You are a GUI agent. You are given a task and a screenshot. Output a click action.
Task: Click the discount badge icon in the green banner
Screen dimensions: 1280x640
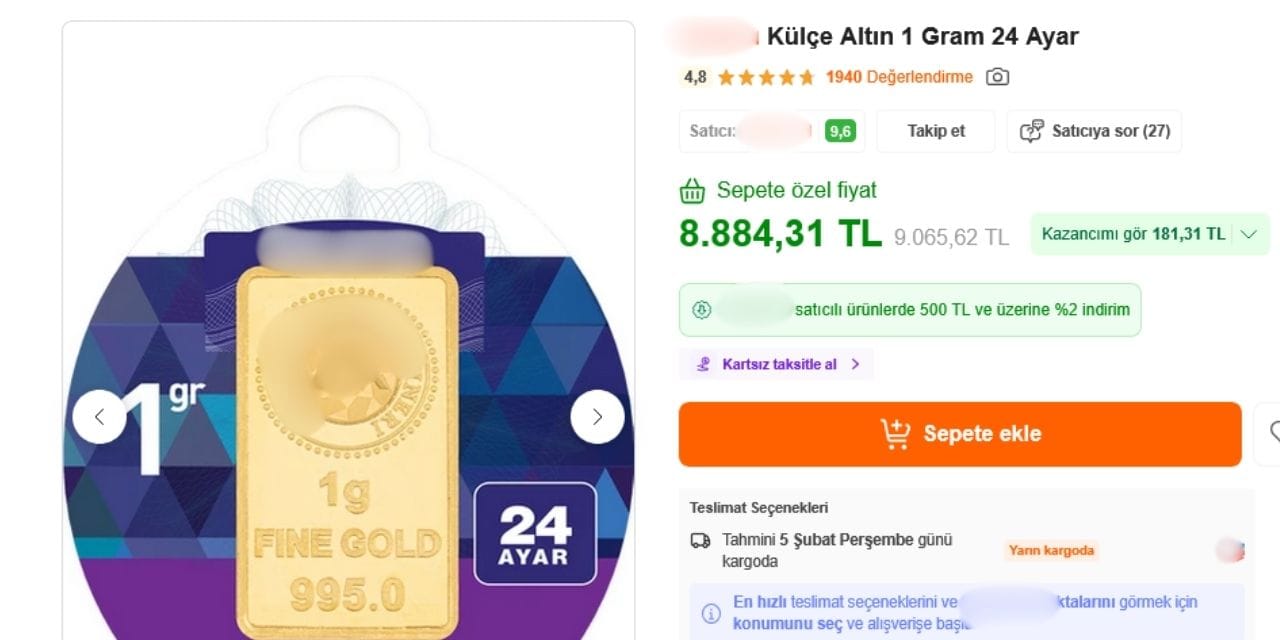click(x=702, y=310)
